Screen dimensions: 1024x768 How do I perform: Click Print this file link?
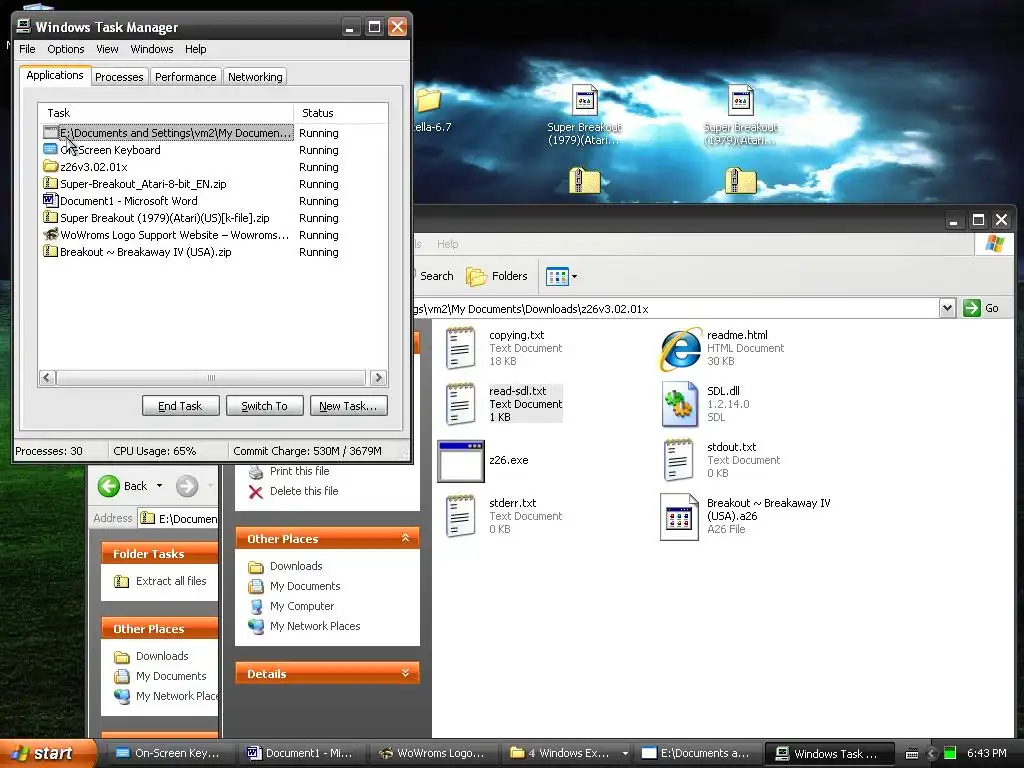point(299,471)
